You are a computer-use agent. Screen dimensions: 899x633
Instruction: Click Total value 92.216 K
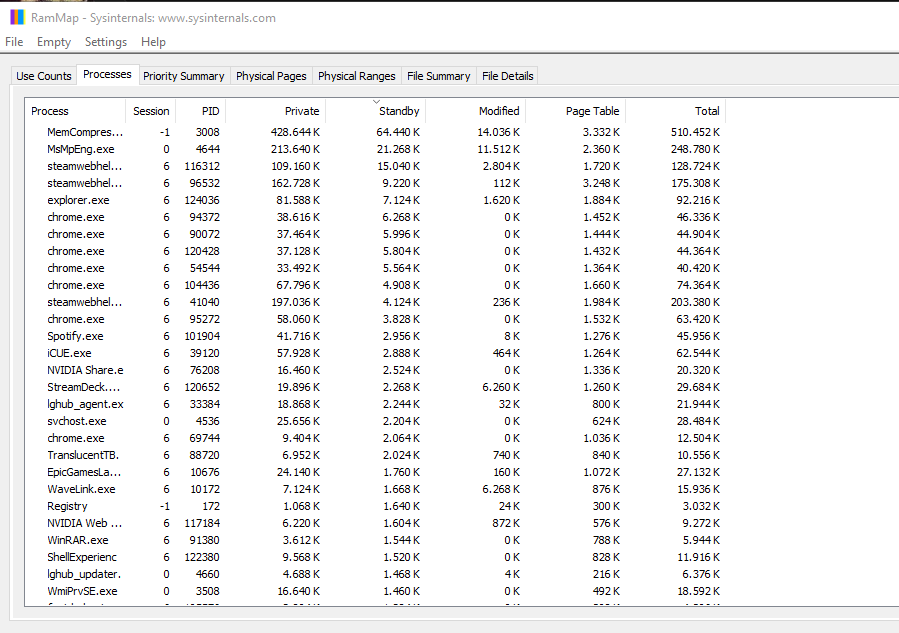click(698, 200)
